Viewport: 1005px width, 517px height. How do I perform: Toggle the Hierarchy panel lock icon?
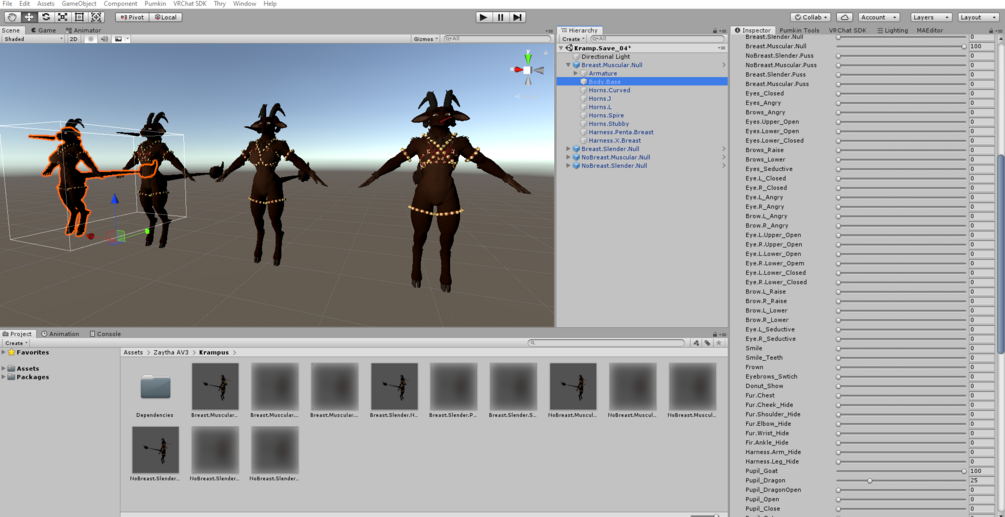click(x=715, y=30)
